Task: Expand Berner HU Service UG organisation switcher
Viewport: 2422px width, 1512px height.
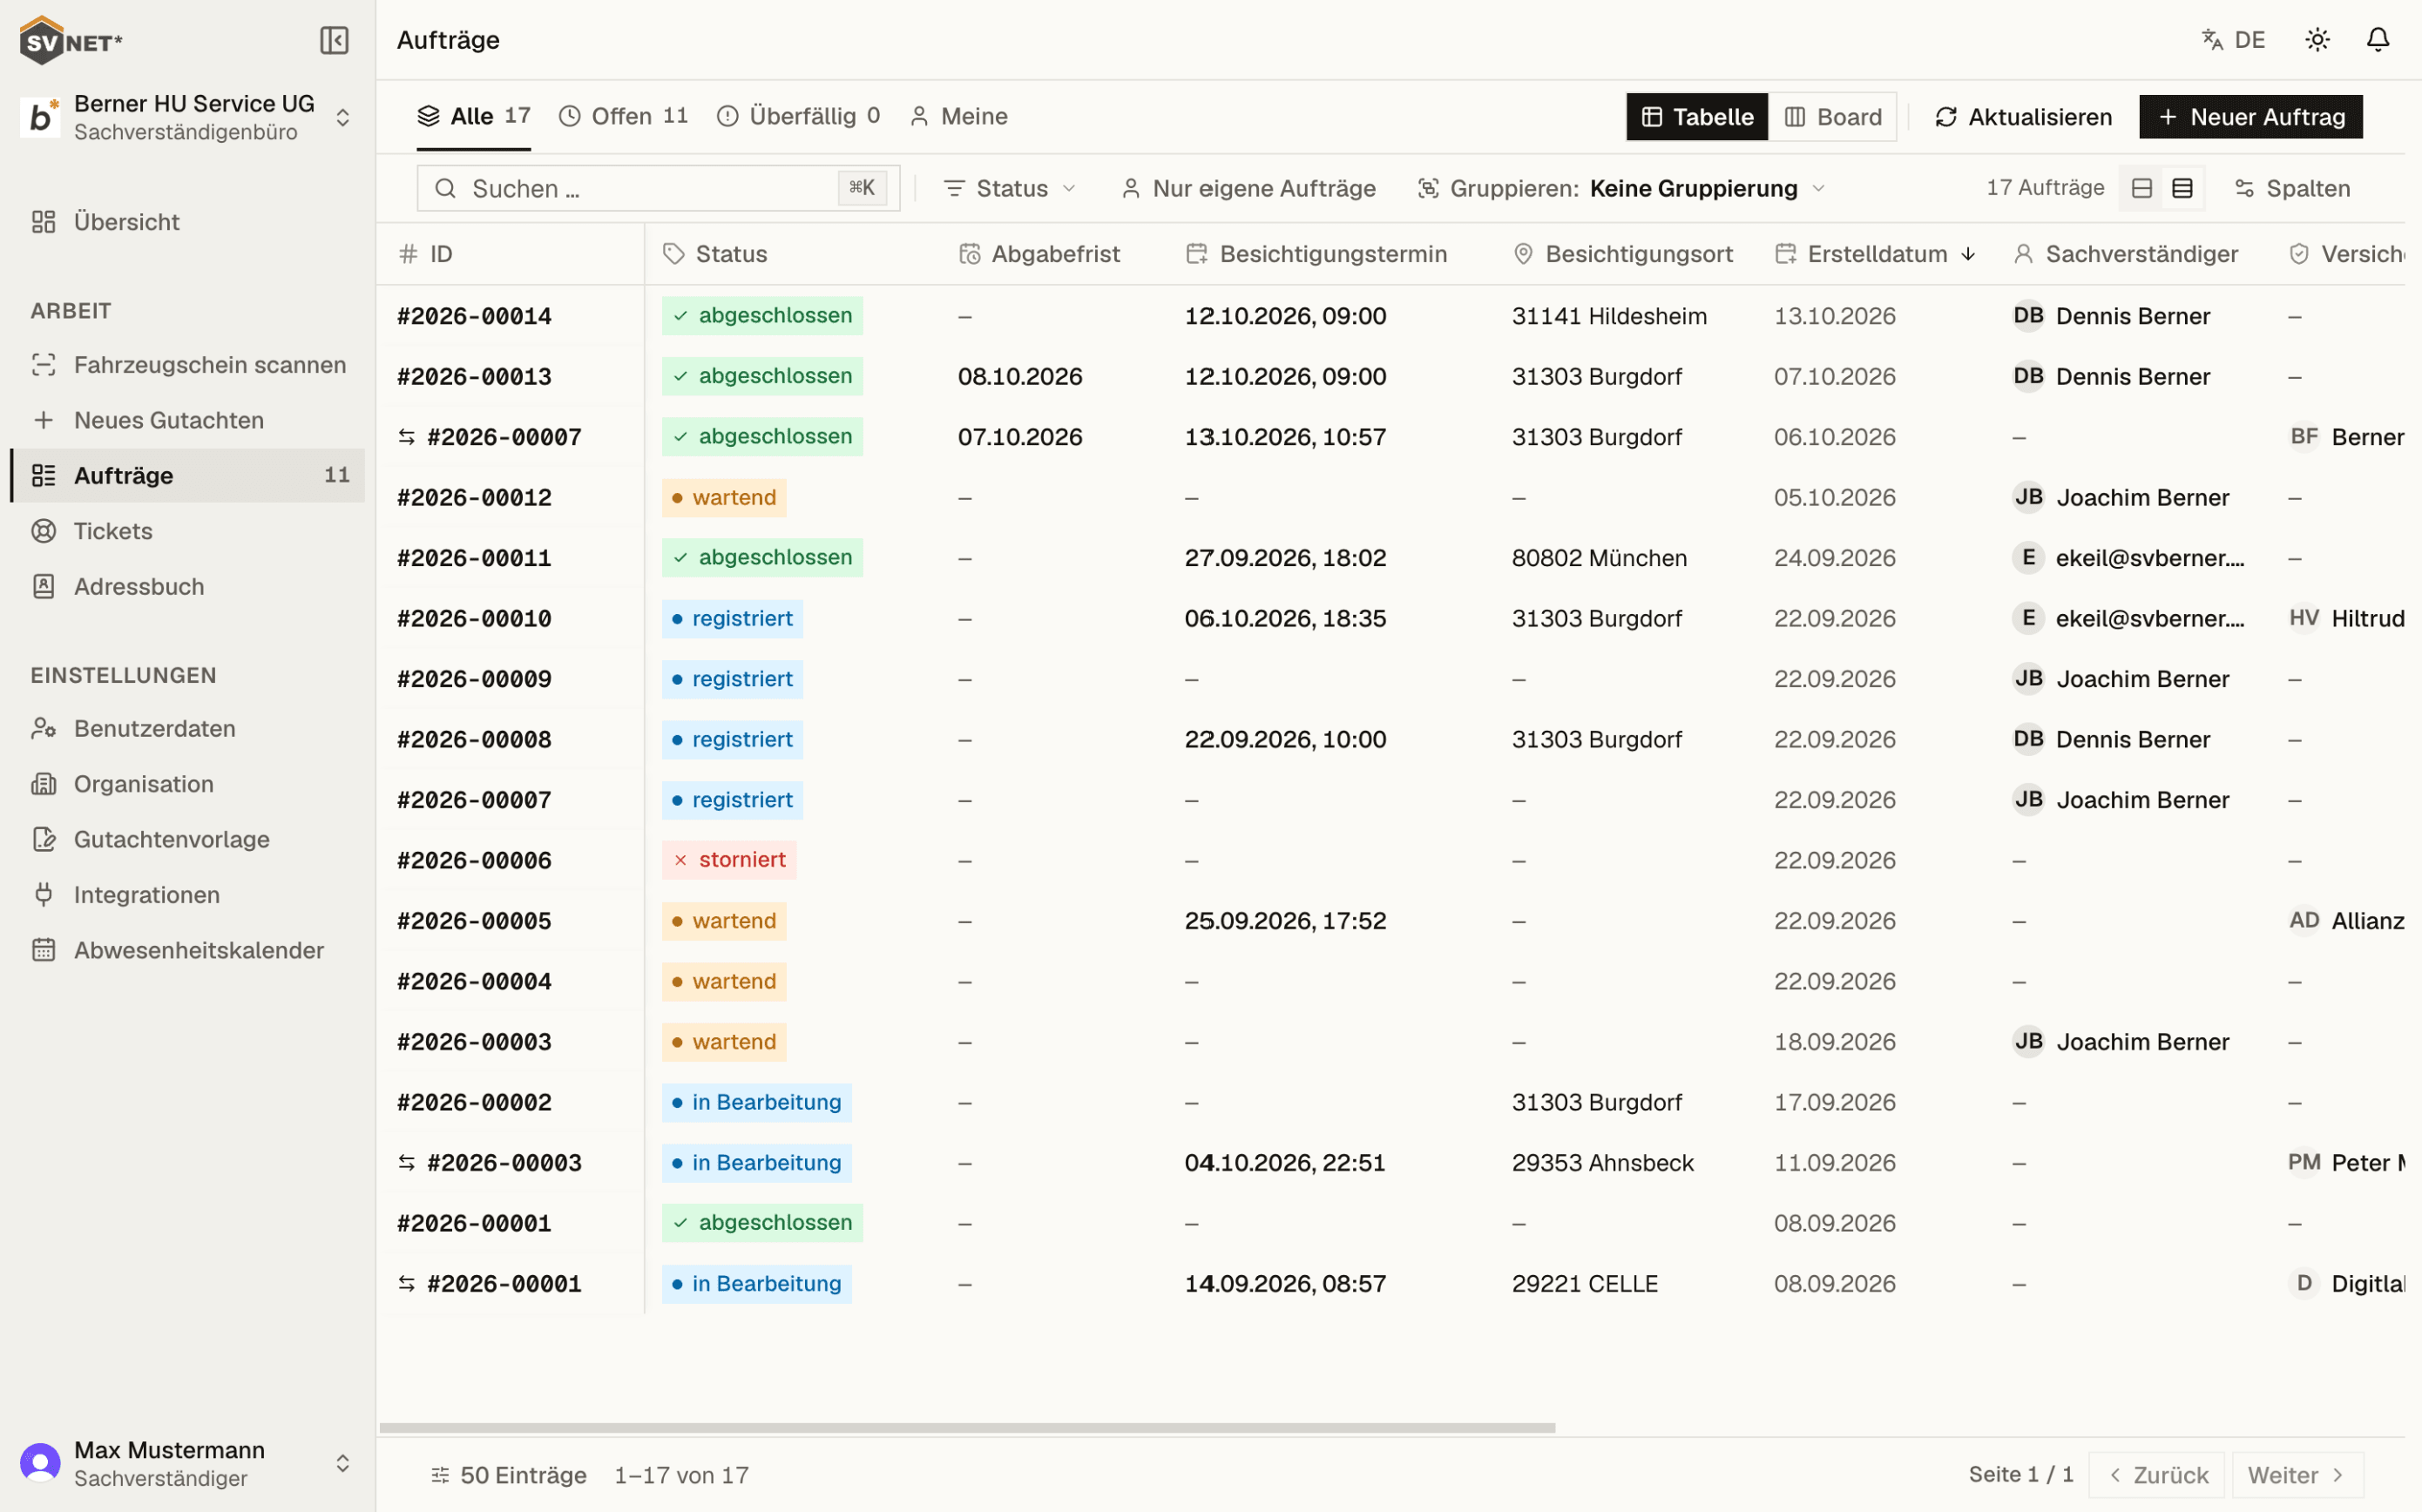Action: (188, 118)
